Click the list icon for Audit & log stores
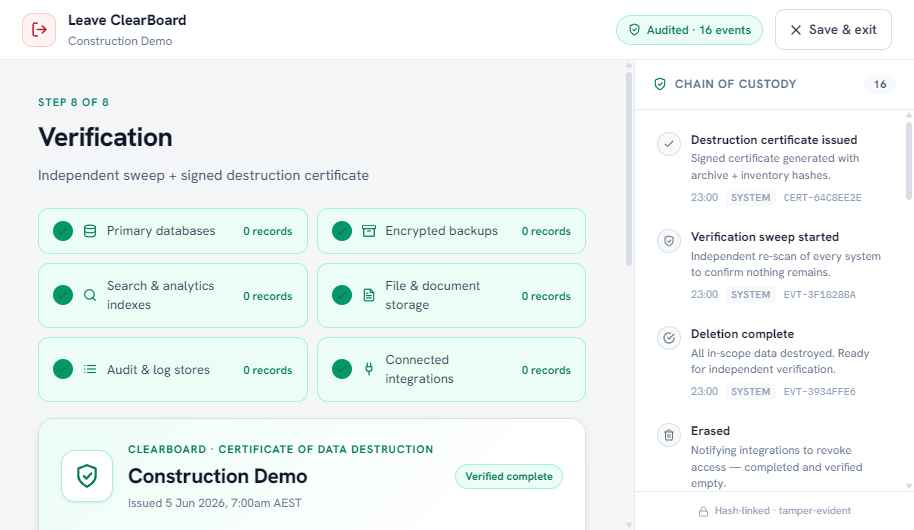Screen dimensions: 914x530 click(90, 369)
